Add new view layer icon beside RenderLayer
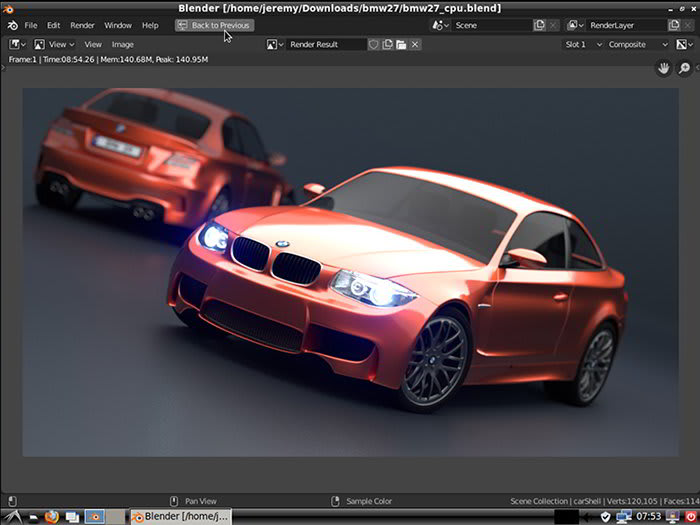This screenshot has width=700, height=525. [x=674, y=25]
